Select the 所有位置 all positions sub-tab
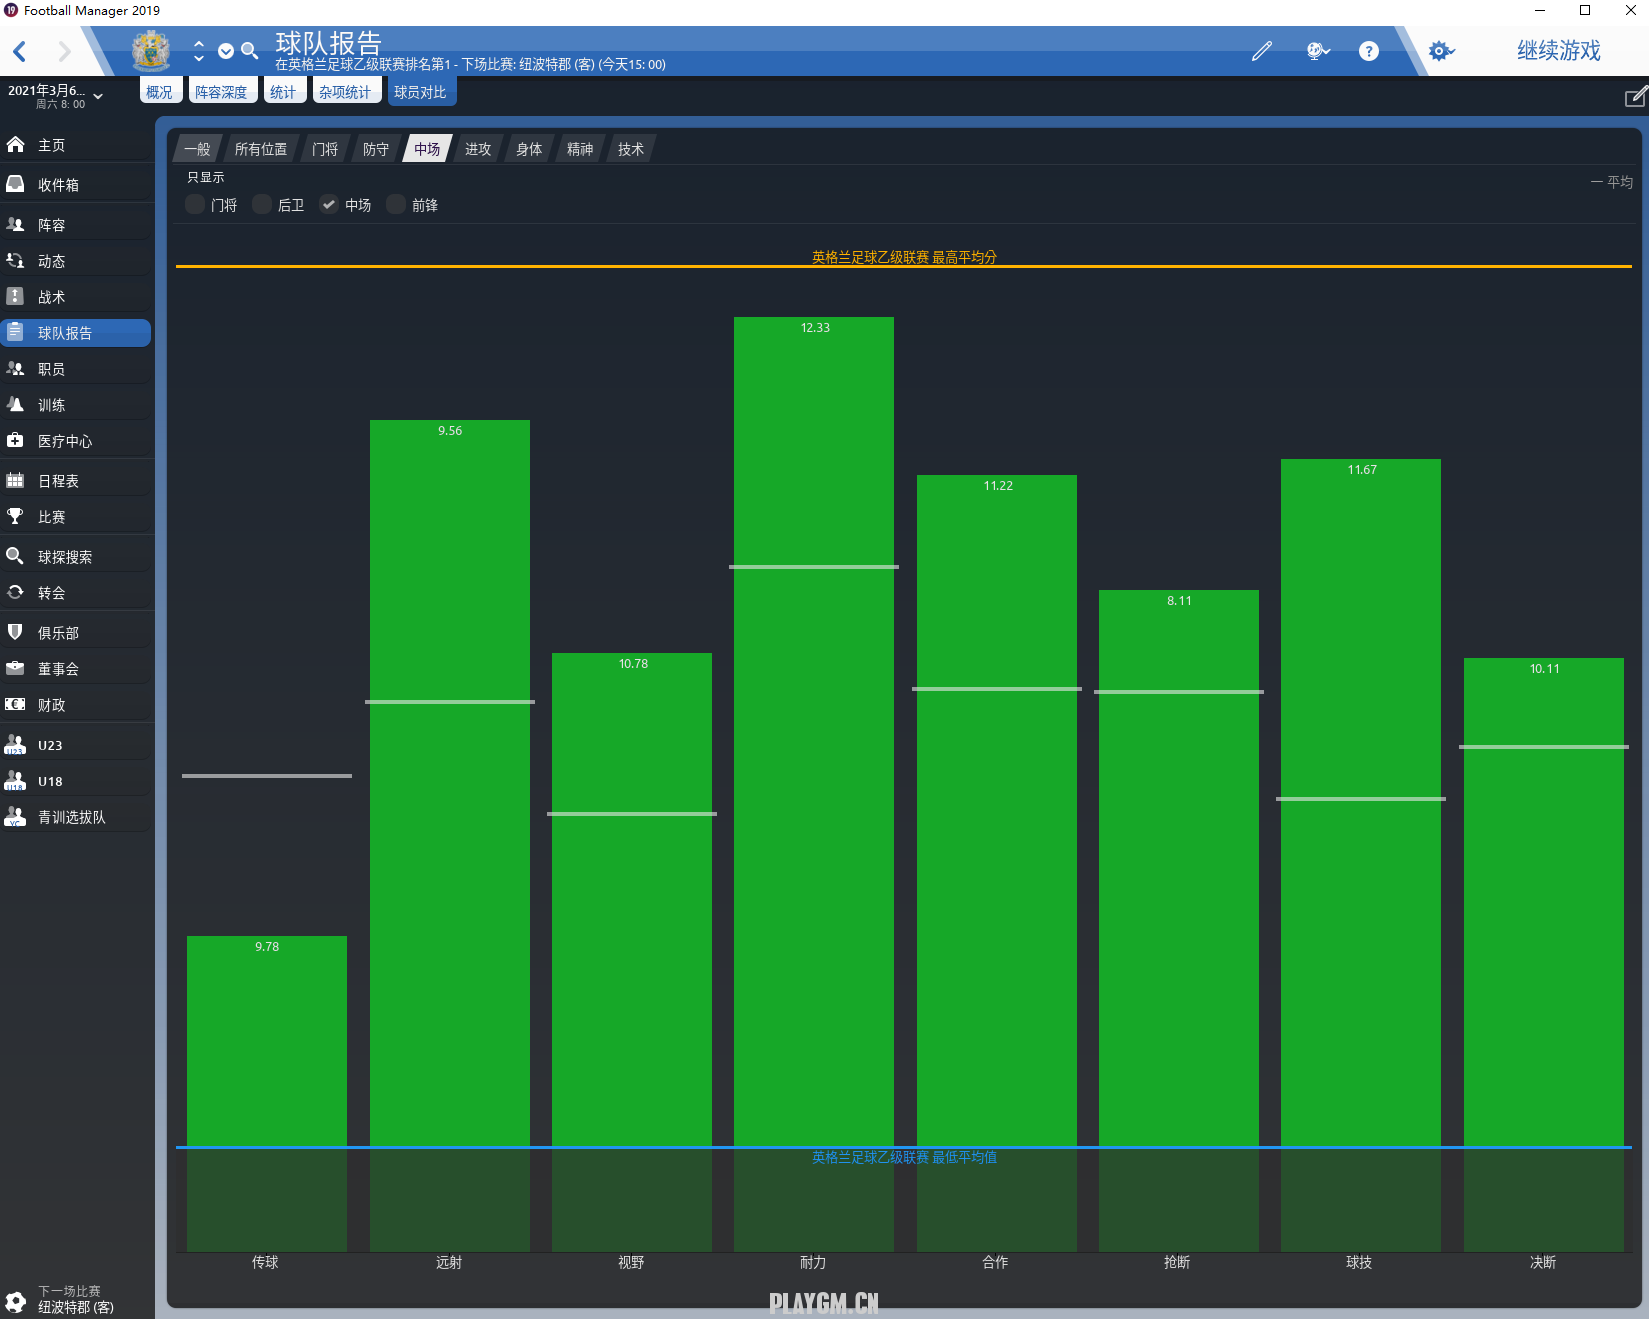 (x=261, y=149)
